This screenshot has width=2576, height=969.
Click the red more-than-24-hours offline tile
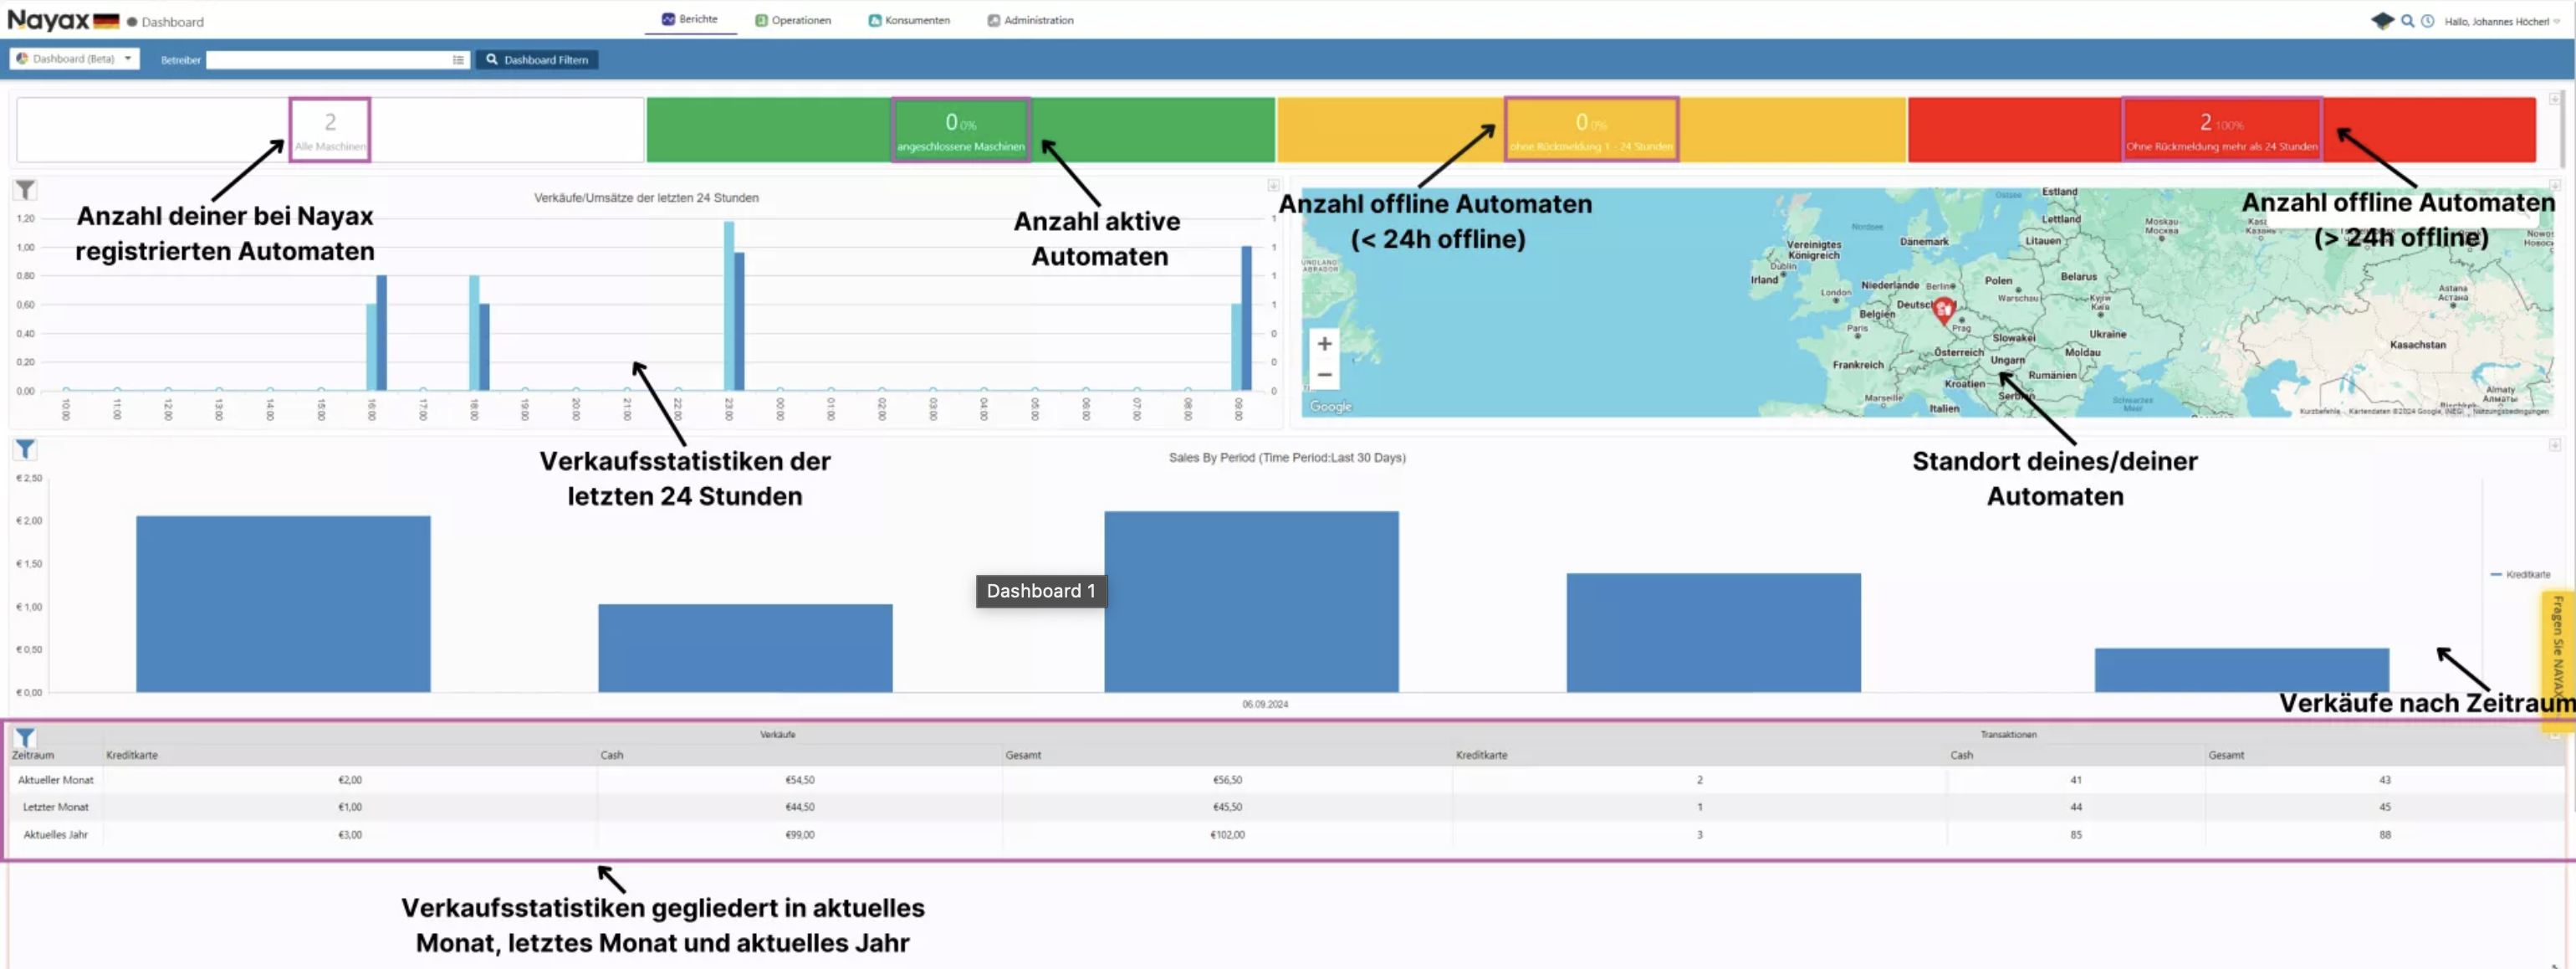[x=2221, y=130]
